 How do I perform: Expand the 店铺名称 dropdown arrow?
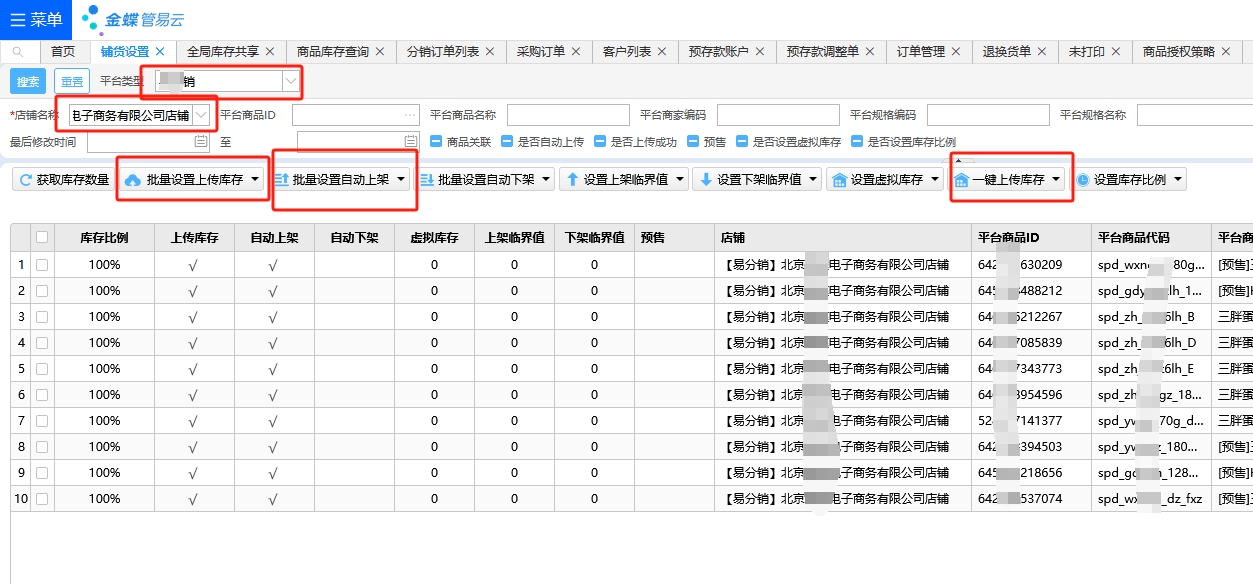[201, 115]
